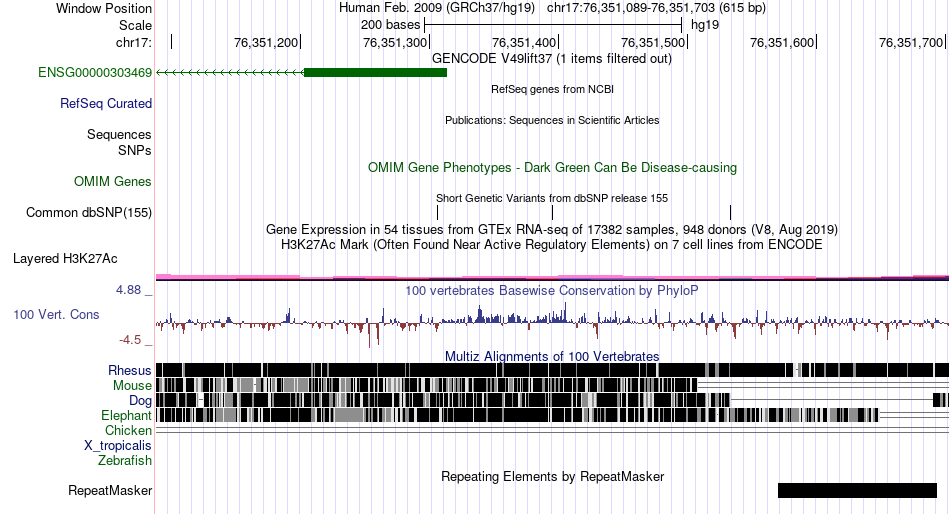Open Publications: Sequences in Scientific Articles title

pos(552,120)
